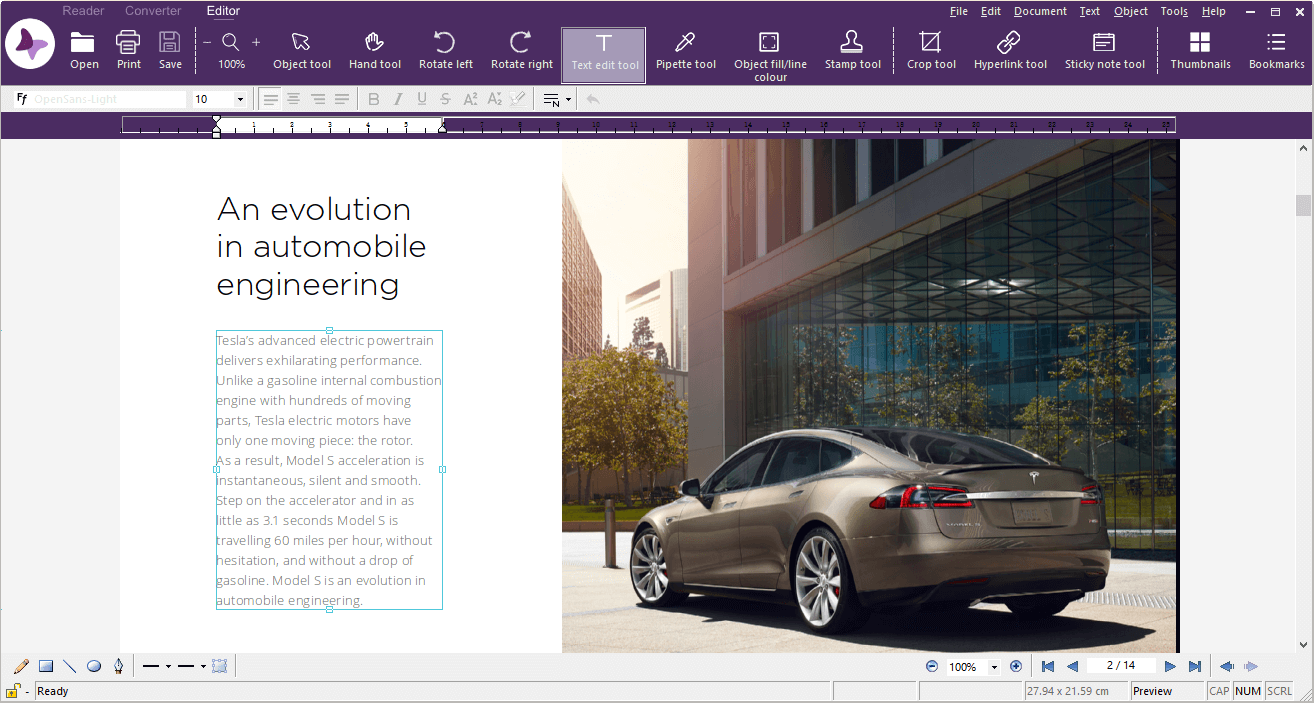The image size is (1314, 703).
Task: Click the page number field 2 / 14
Action: click(1121, 666)
